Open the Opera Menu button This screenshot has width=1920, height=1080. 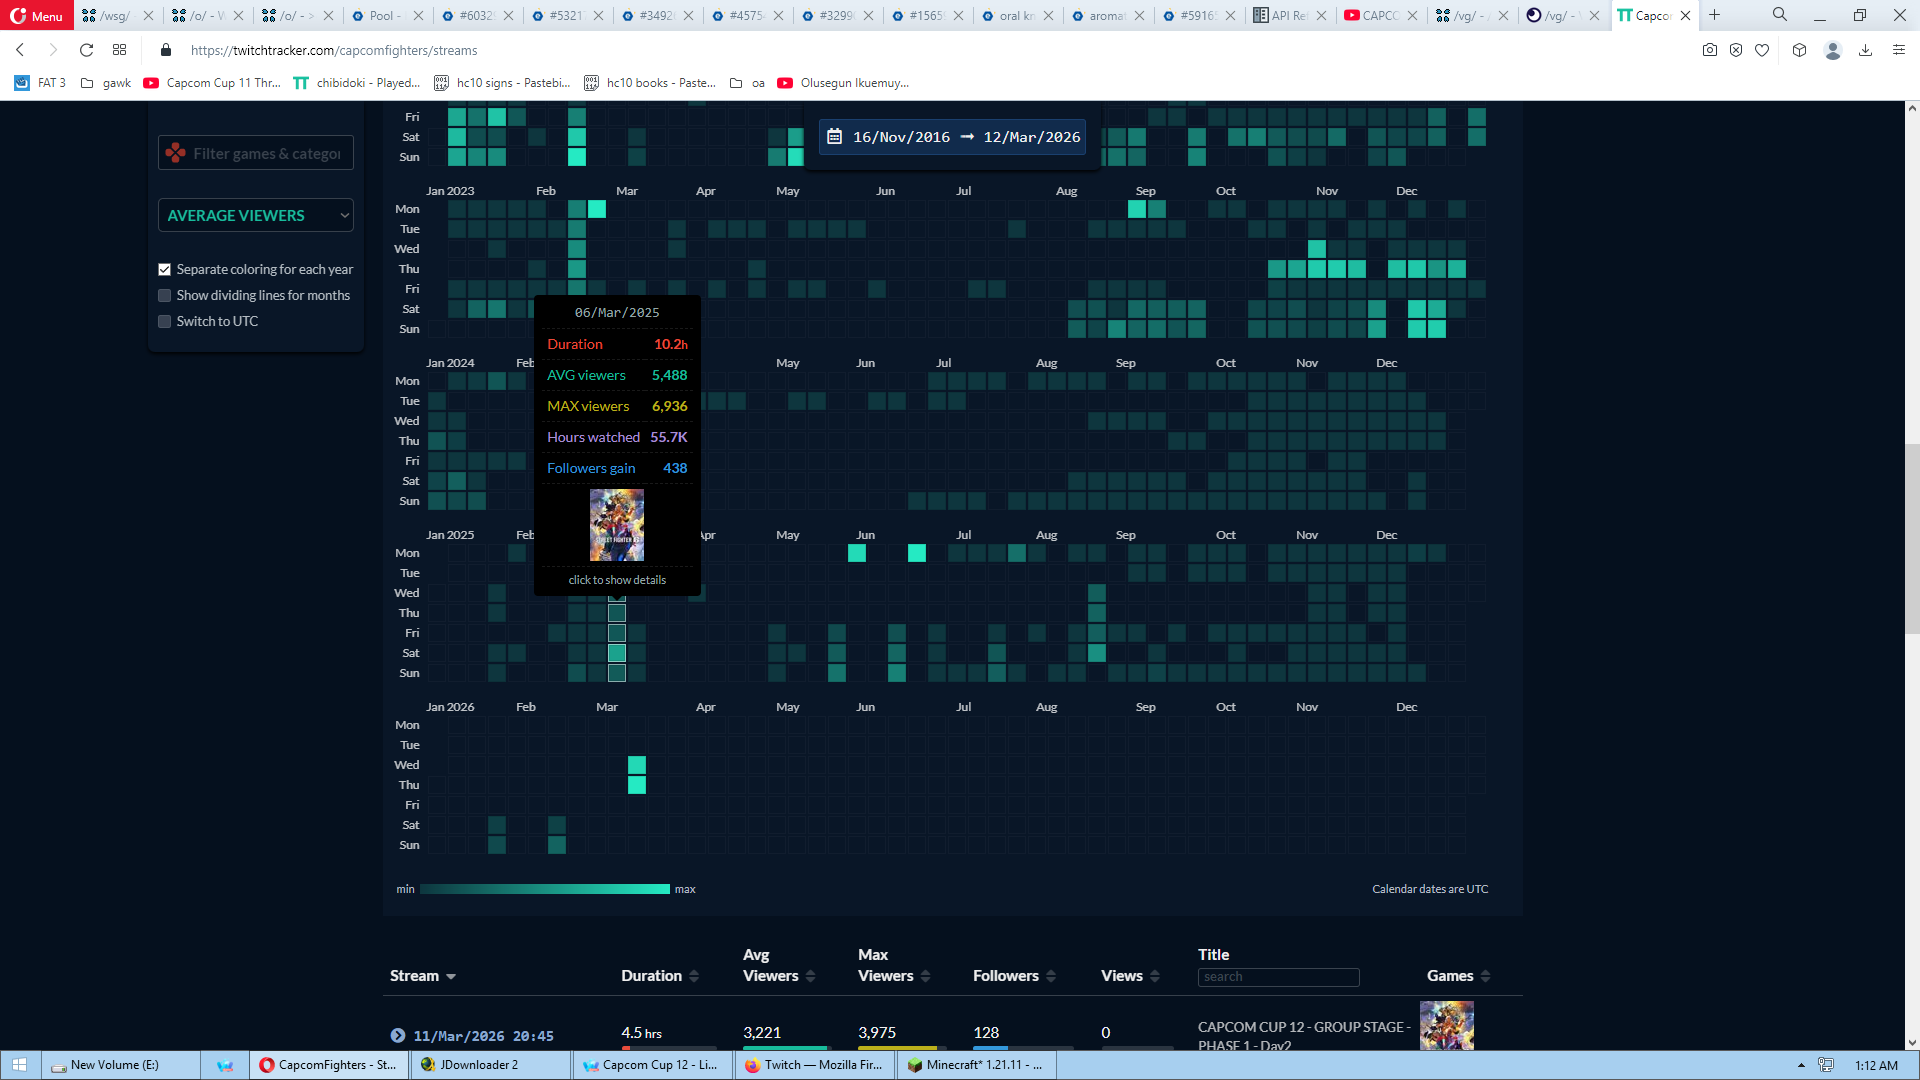pyautogui.click(x=37, y=15)
